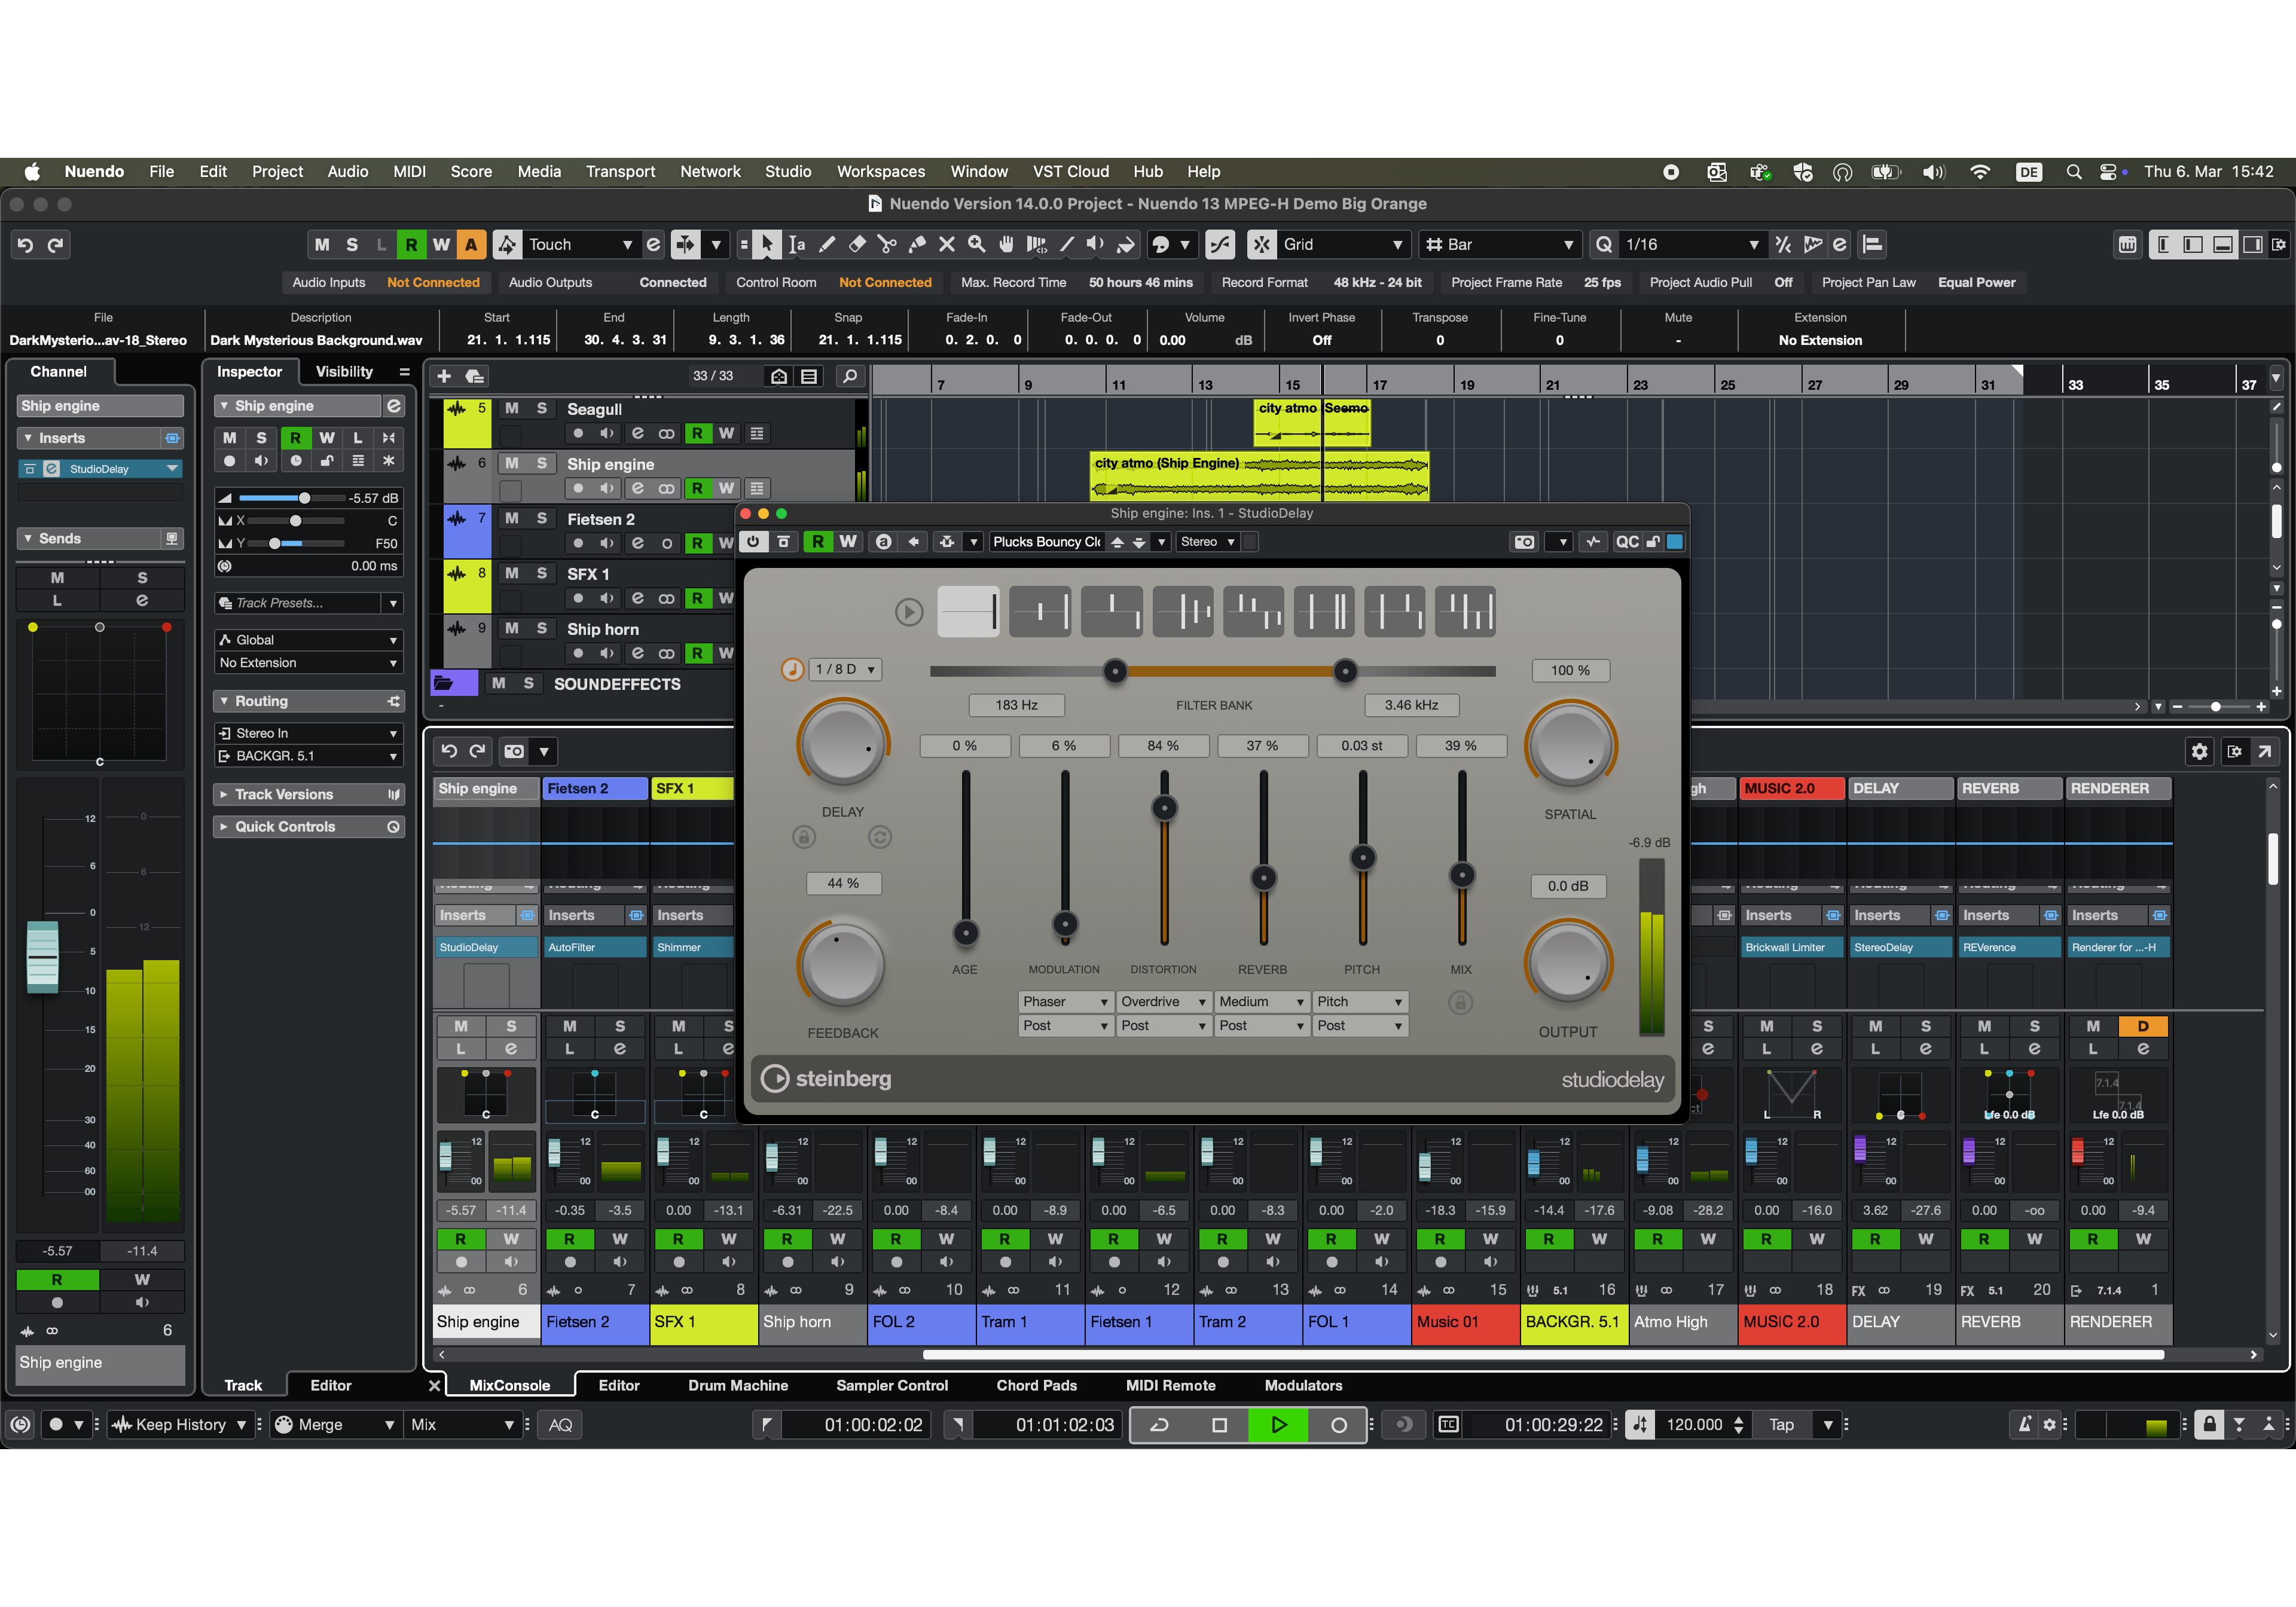
Task: Toggle global Automation A orange button
Action: (x=470, y=244)
